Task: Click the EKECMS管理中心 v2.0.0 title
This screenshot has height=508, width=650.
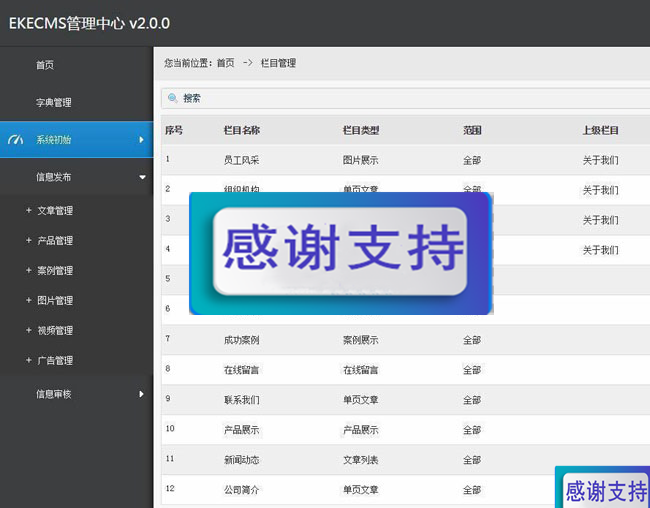Action: tap(89, 23)
